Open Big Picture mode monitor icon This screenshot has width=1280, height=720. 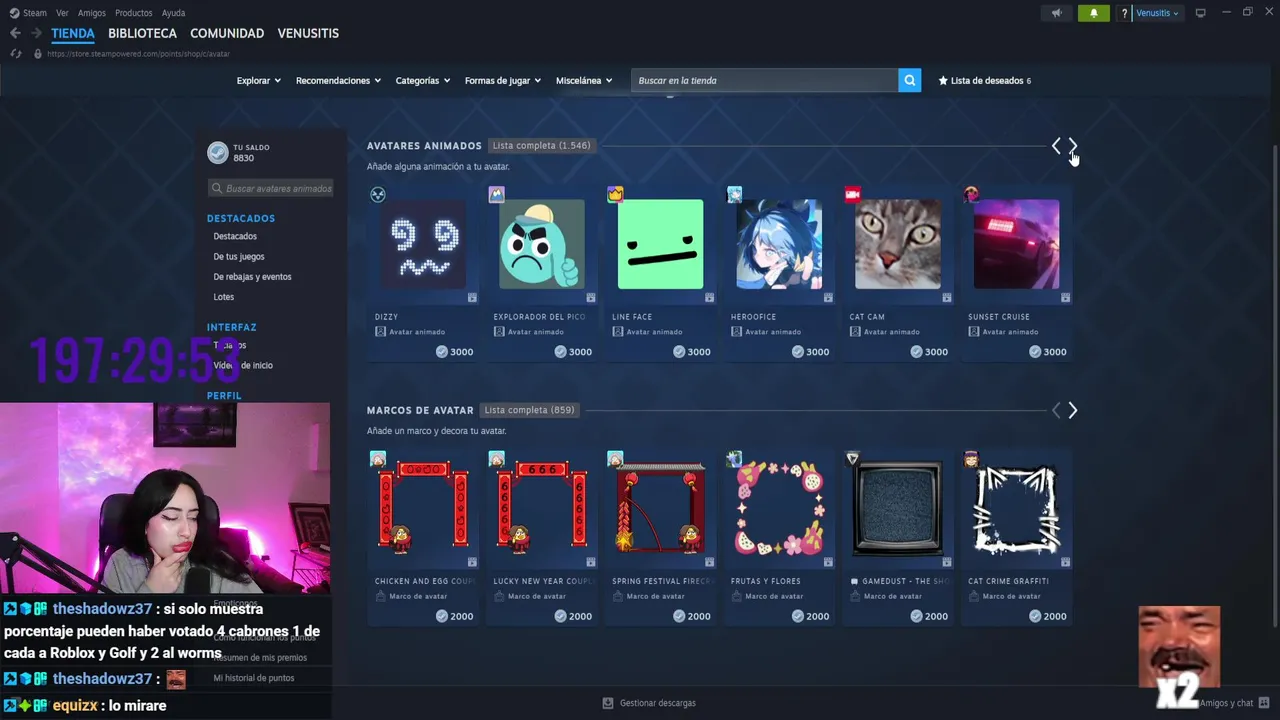pyautogui.click(x=1200, y=13)
